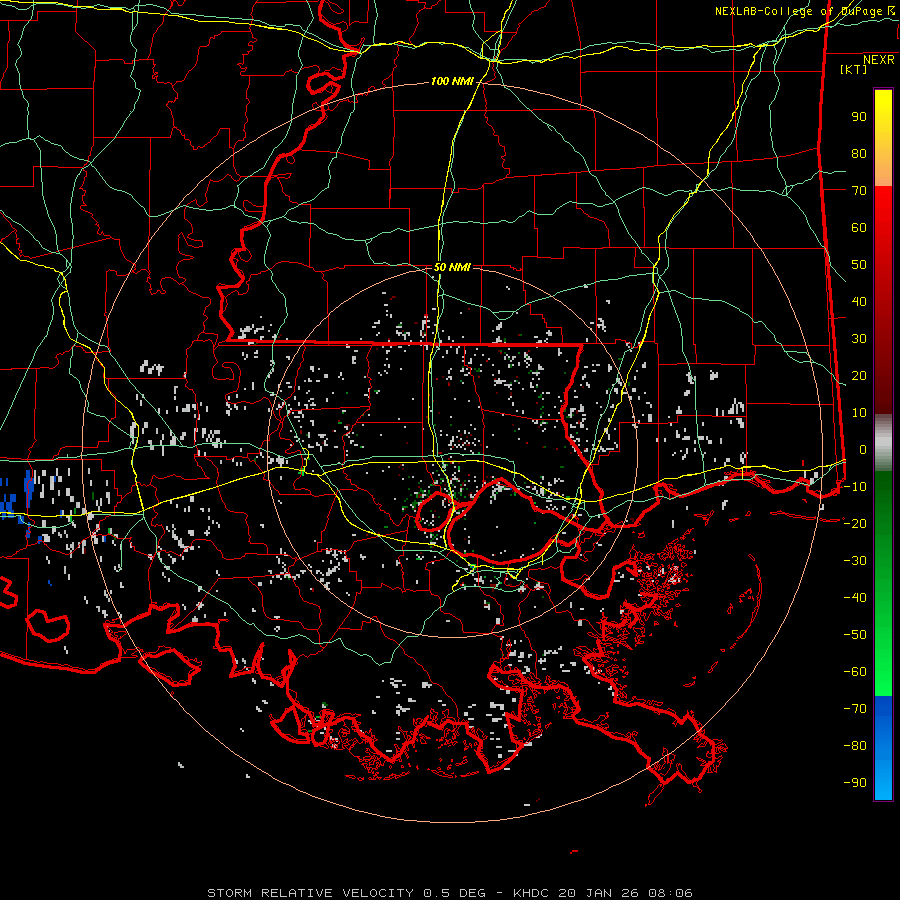Select the positive 20 scale value
The image size is (900, 900).
pos(859,376)
